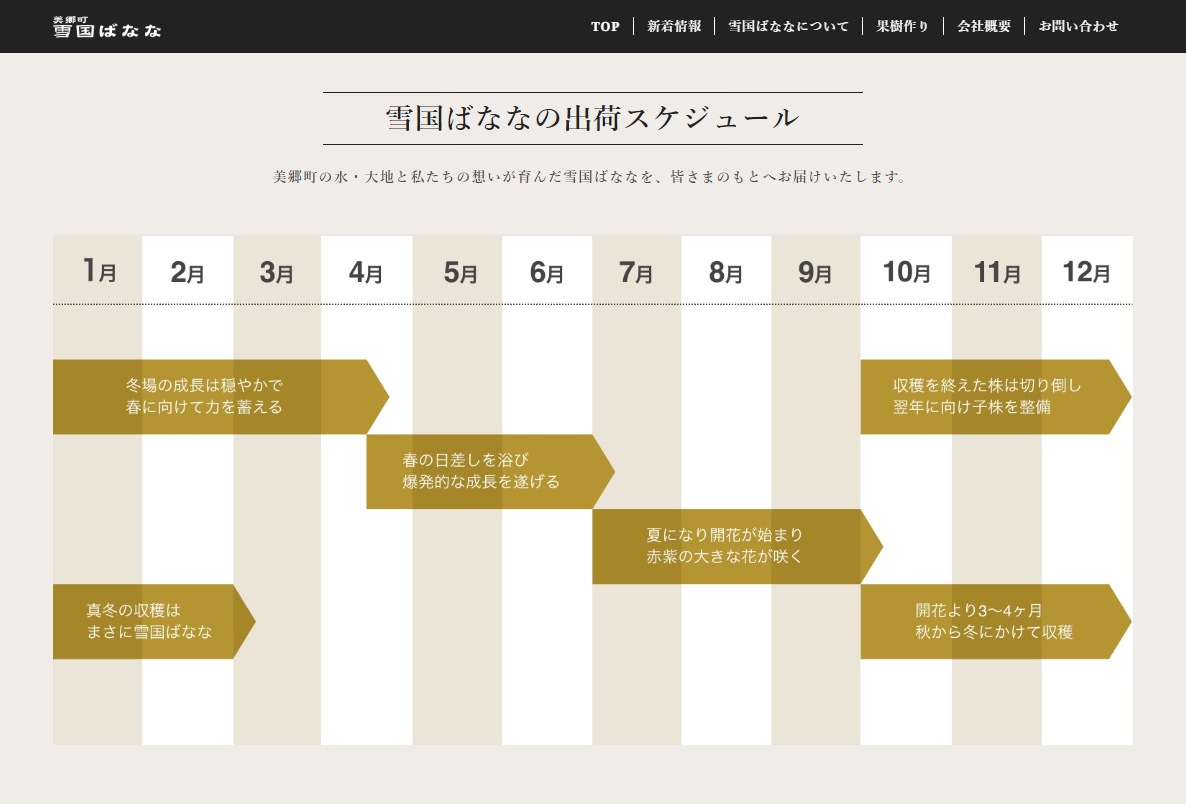Click the 6月 column header
Viewport: 1186px width, 804px height.
[x=547, y=271]
